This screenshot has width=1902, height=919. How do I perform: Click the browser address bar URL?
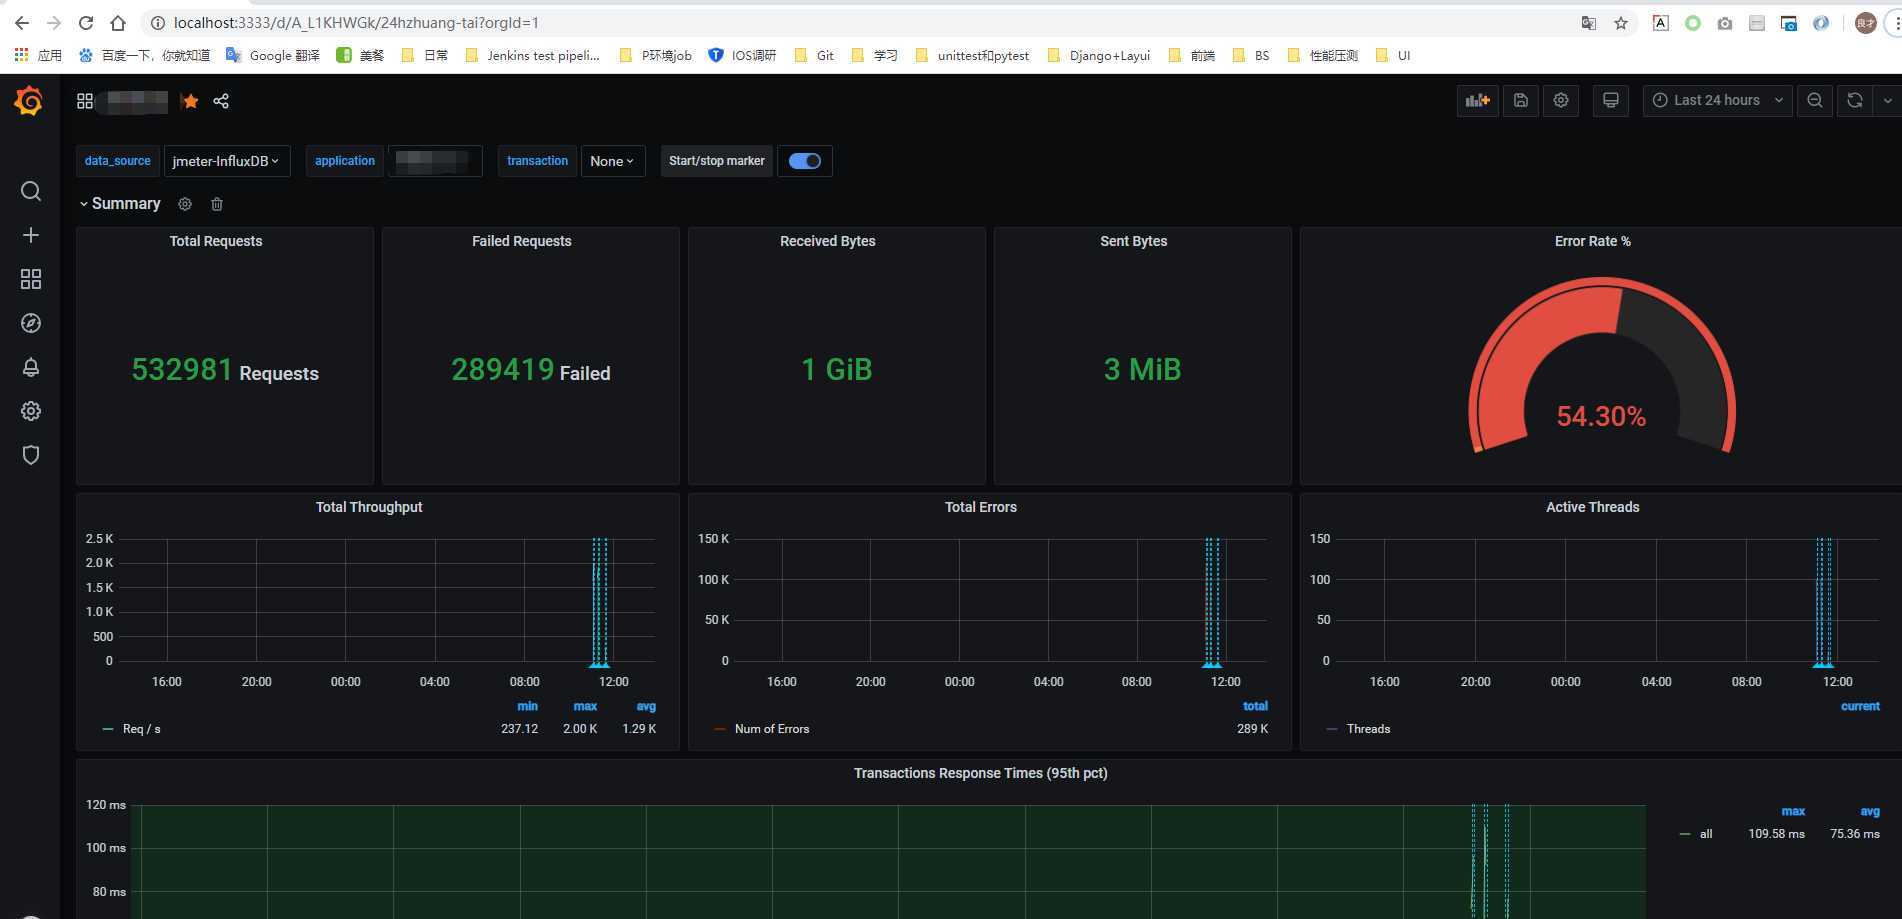point(356,23)
